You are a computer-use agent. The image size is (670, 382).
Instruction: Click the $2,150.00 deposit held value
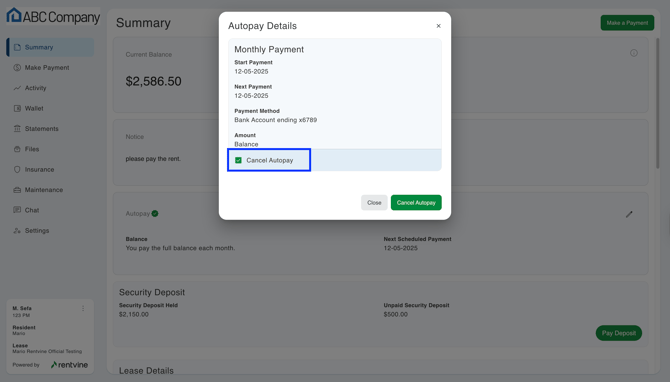coord(134,314)
